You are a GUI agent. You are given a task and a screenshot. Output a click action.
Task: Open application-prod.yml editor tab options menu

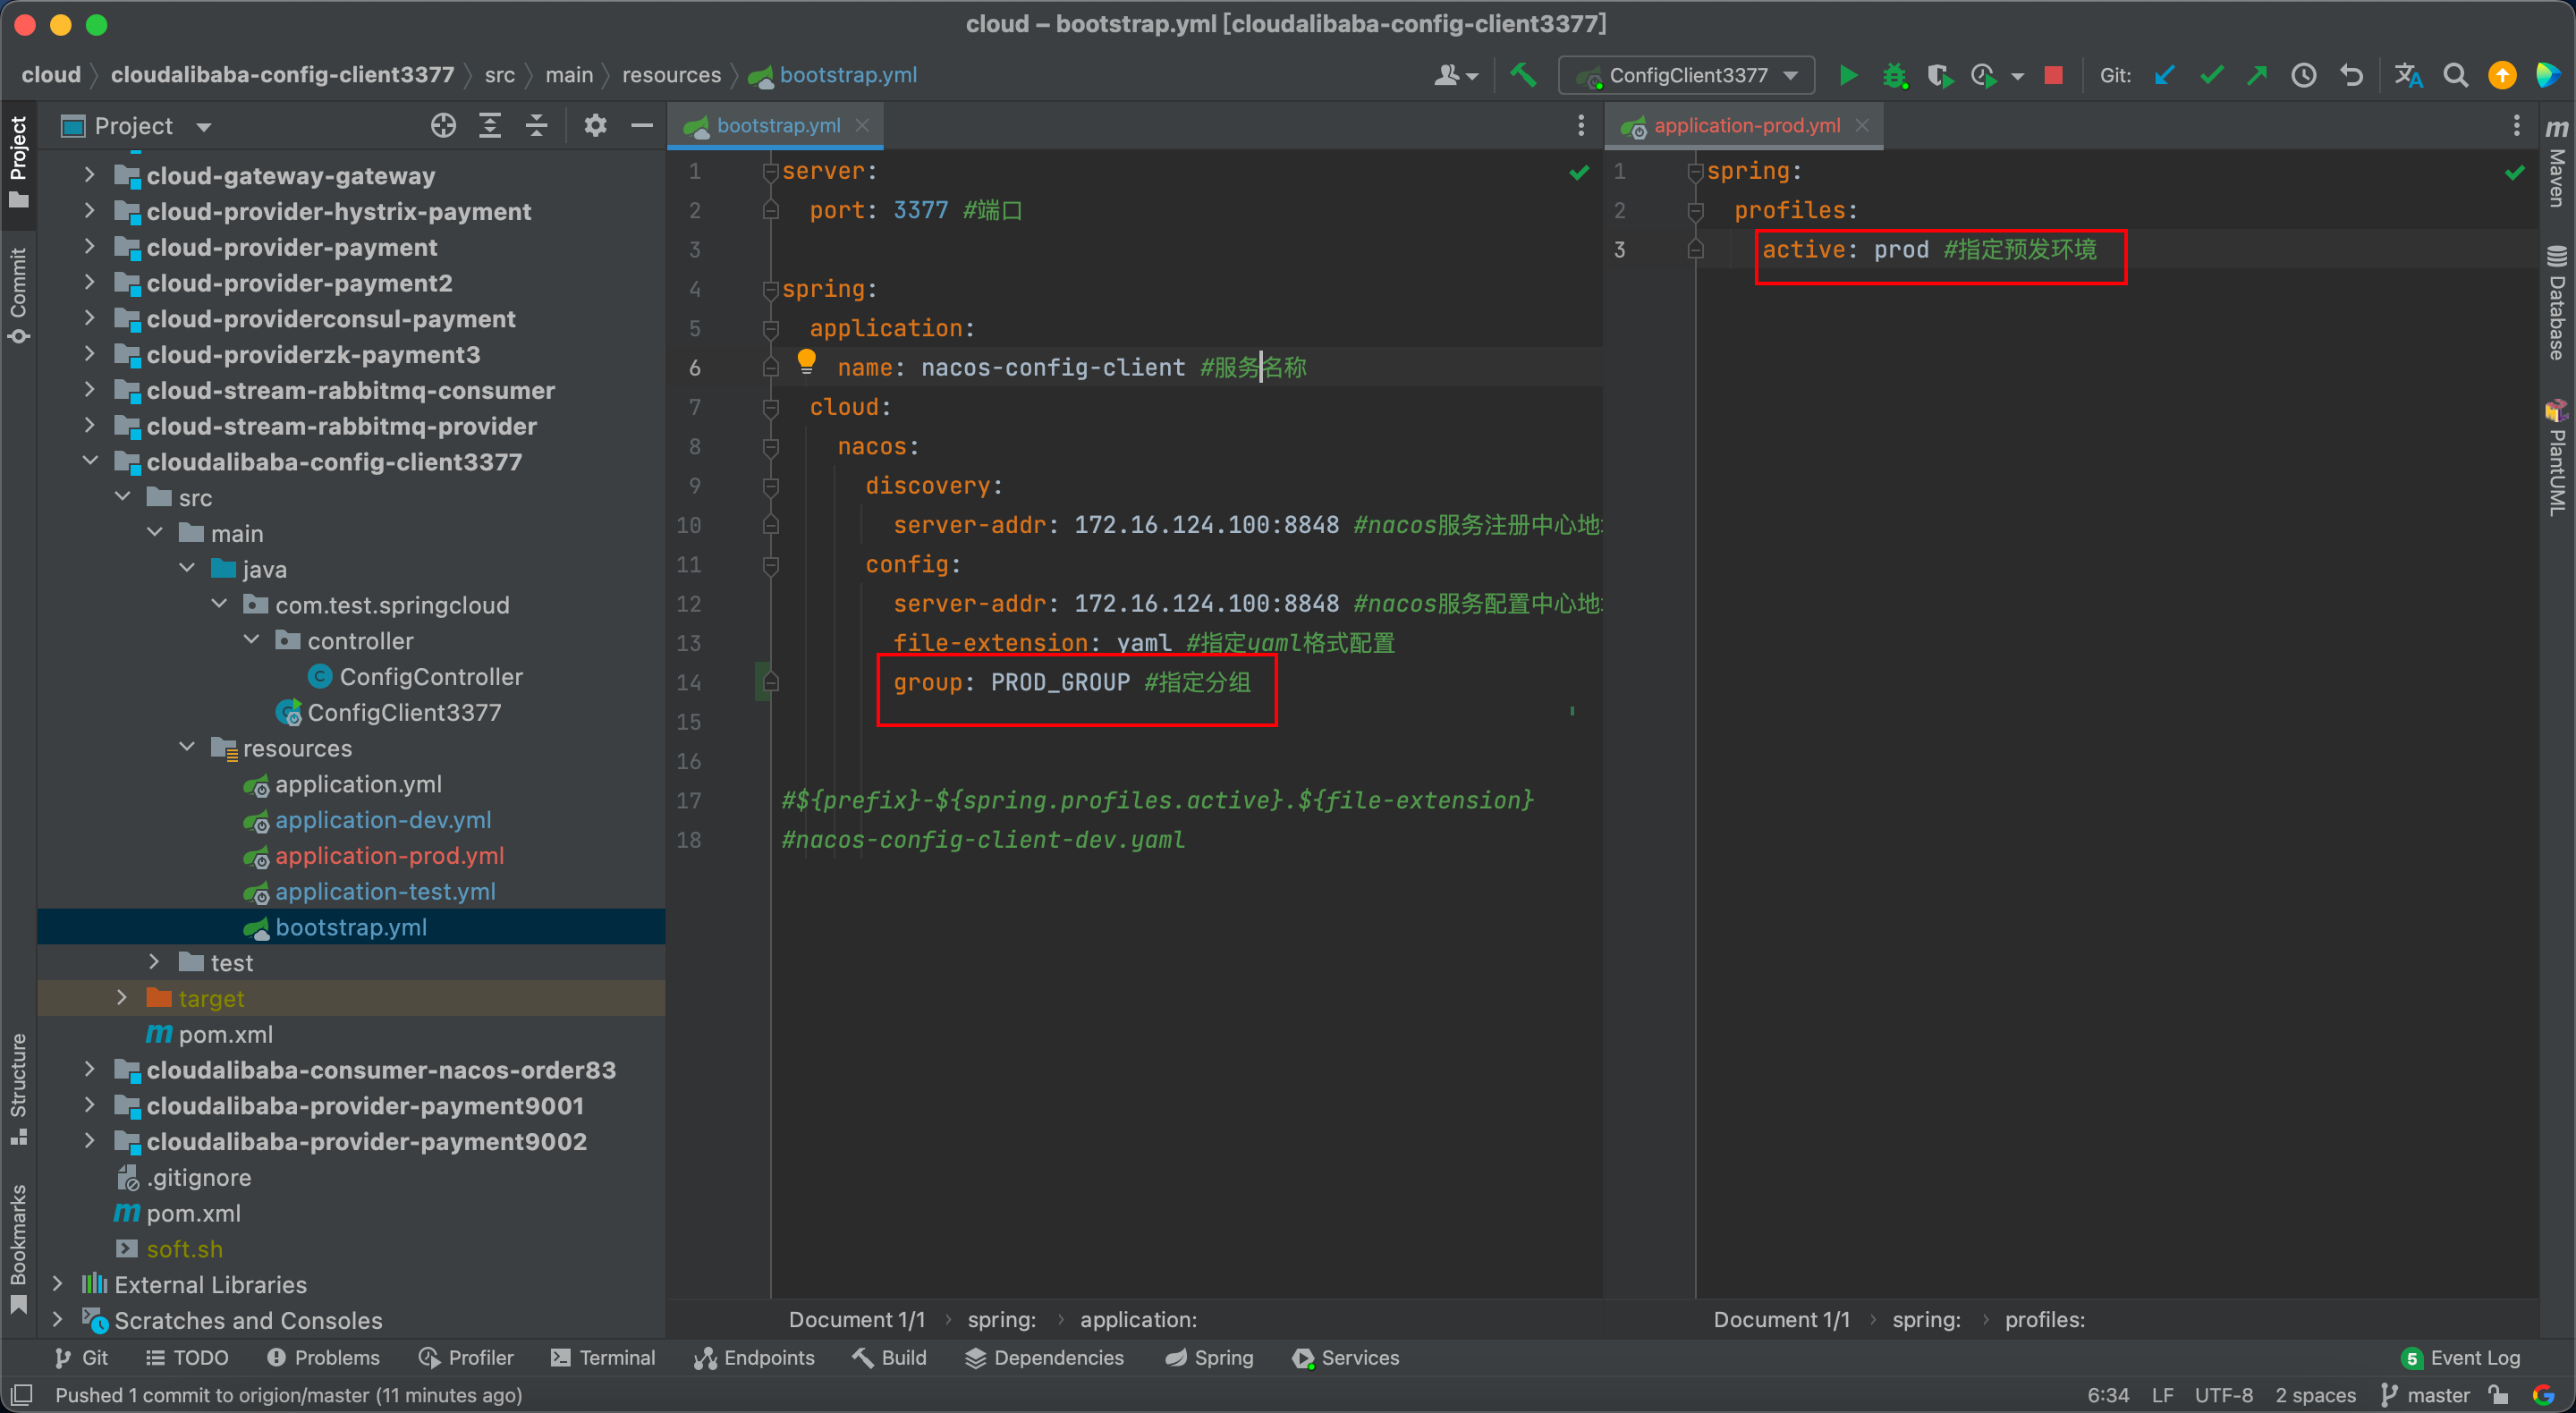[x=2516, y=125]
